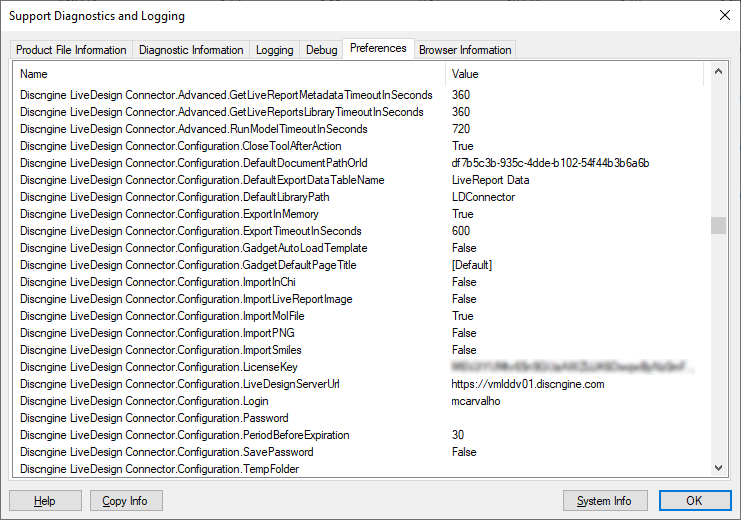Select the Preferences tab

pyautogui.click(x=378, y=48)
